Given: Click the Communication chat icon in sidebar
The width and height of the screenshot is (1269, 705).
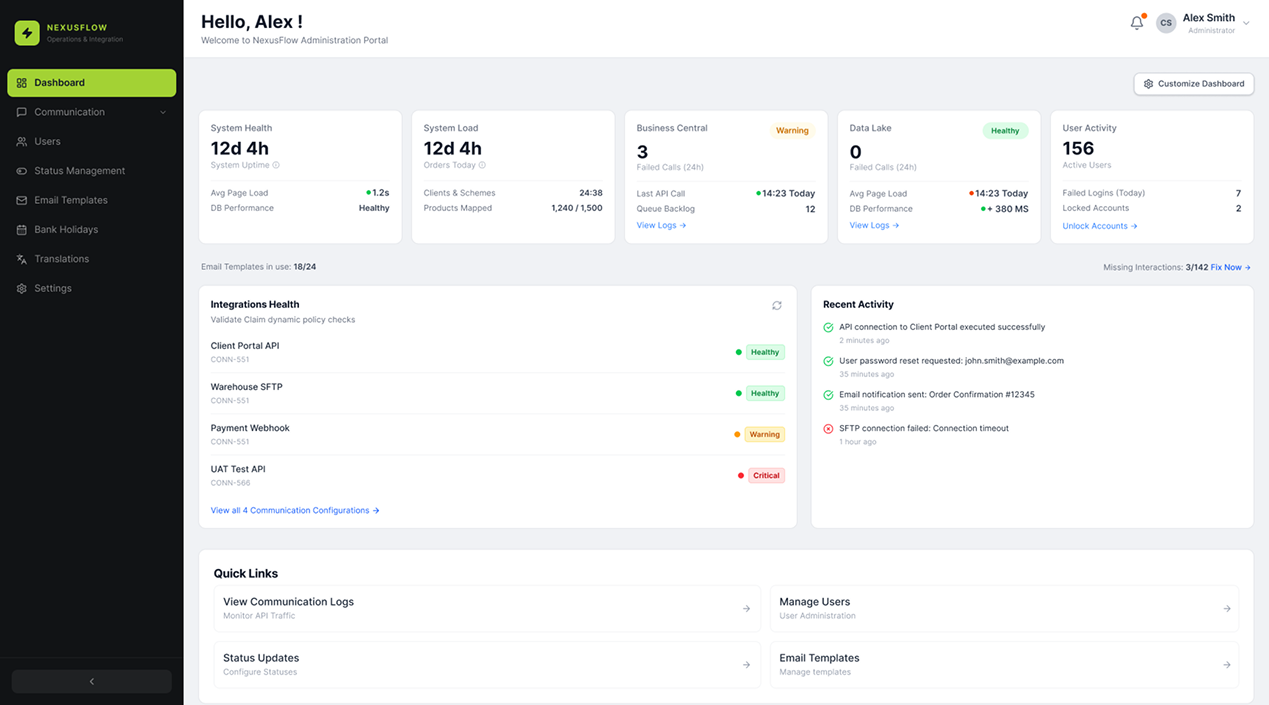Looking at the screenshot, I should 22,112.
